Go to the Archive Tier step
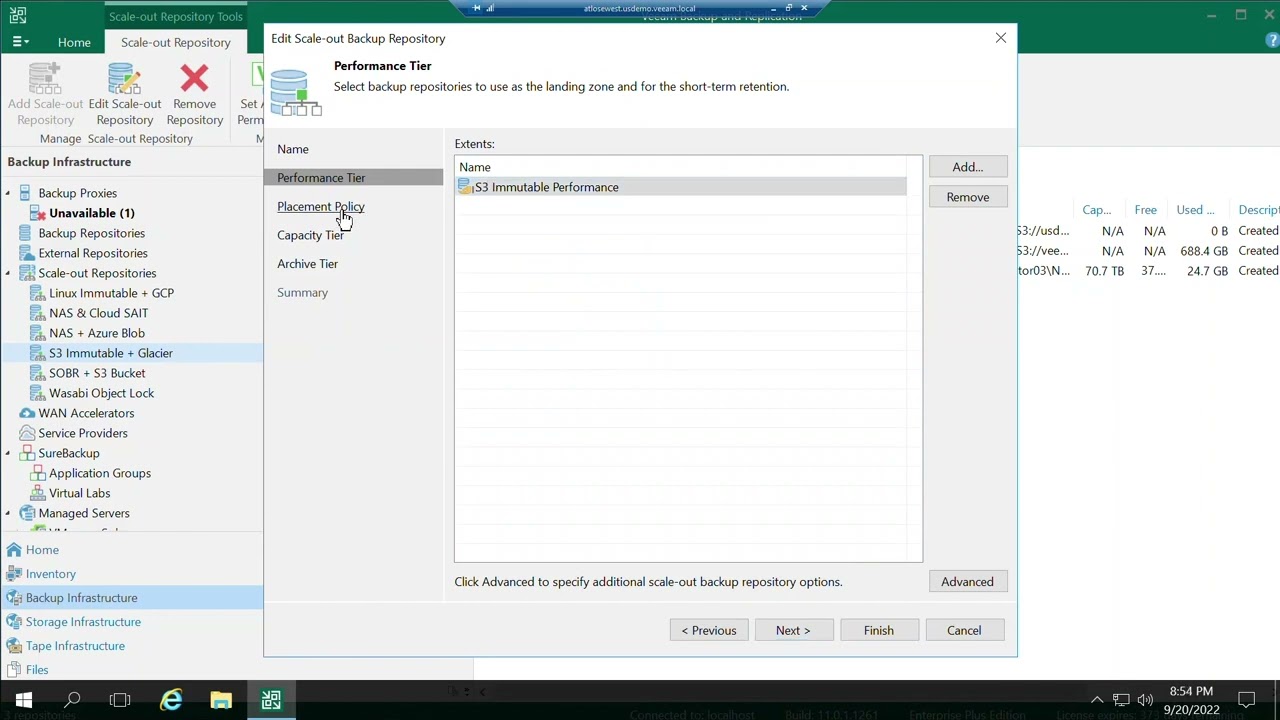 [x=307, y=264]
